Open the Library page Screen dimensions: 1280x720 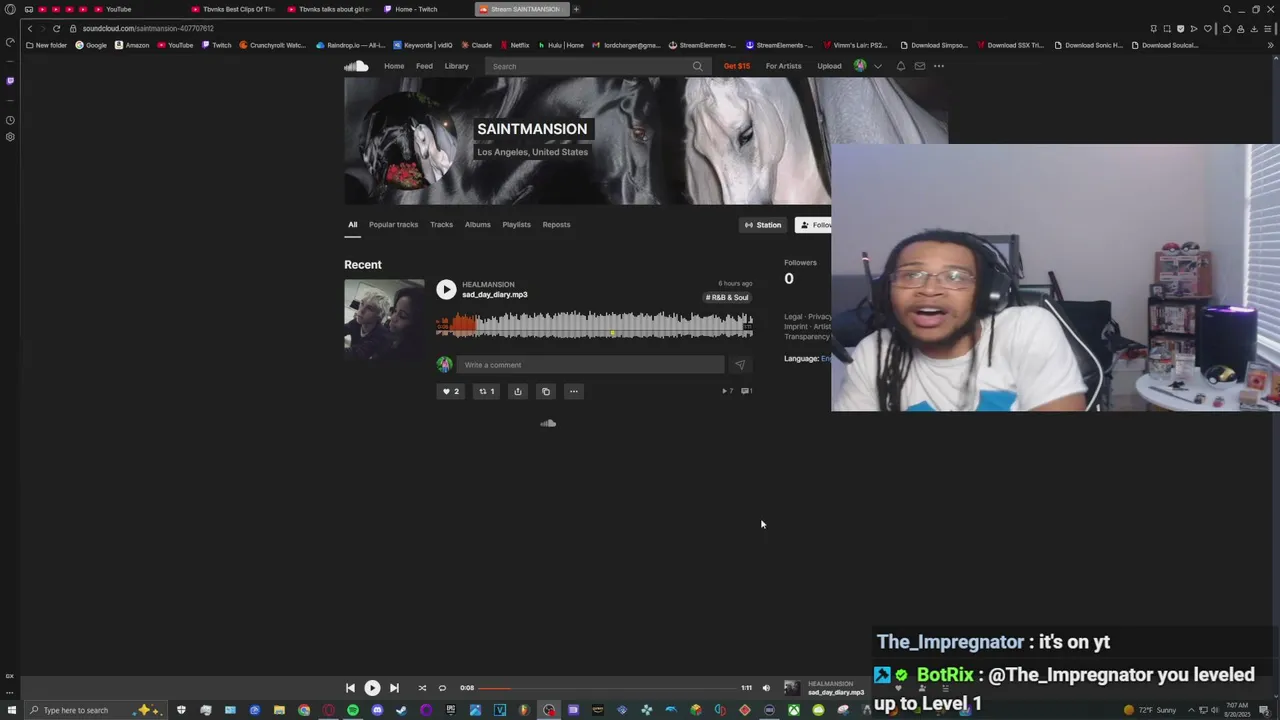tap(456, 66)
